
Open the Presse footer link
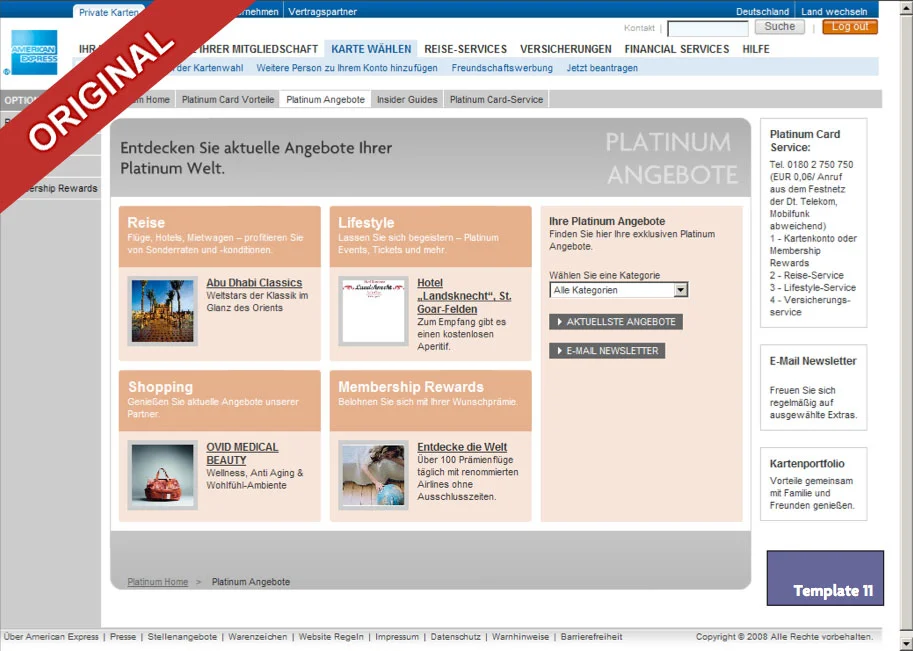tap(123, 637)
